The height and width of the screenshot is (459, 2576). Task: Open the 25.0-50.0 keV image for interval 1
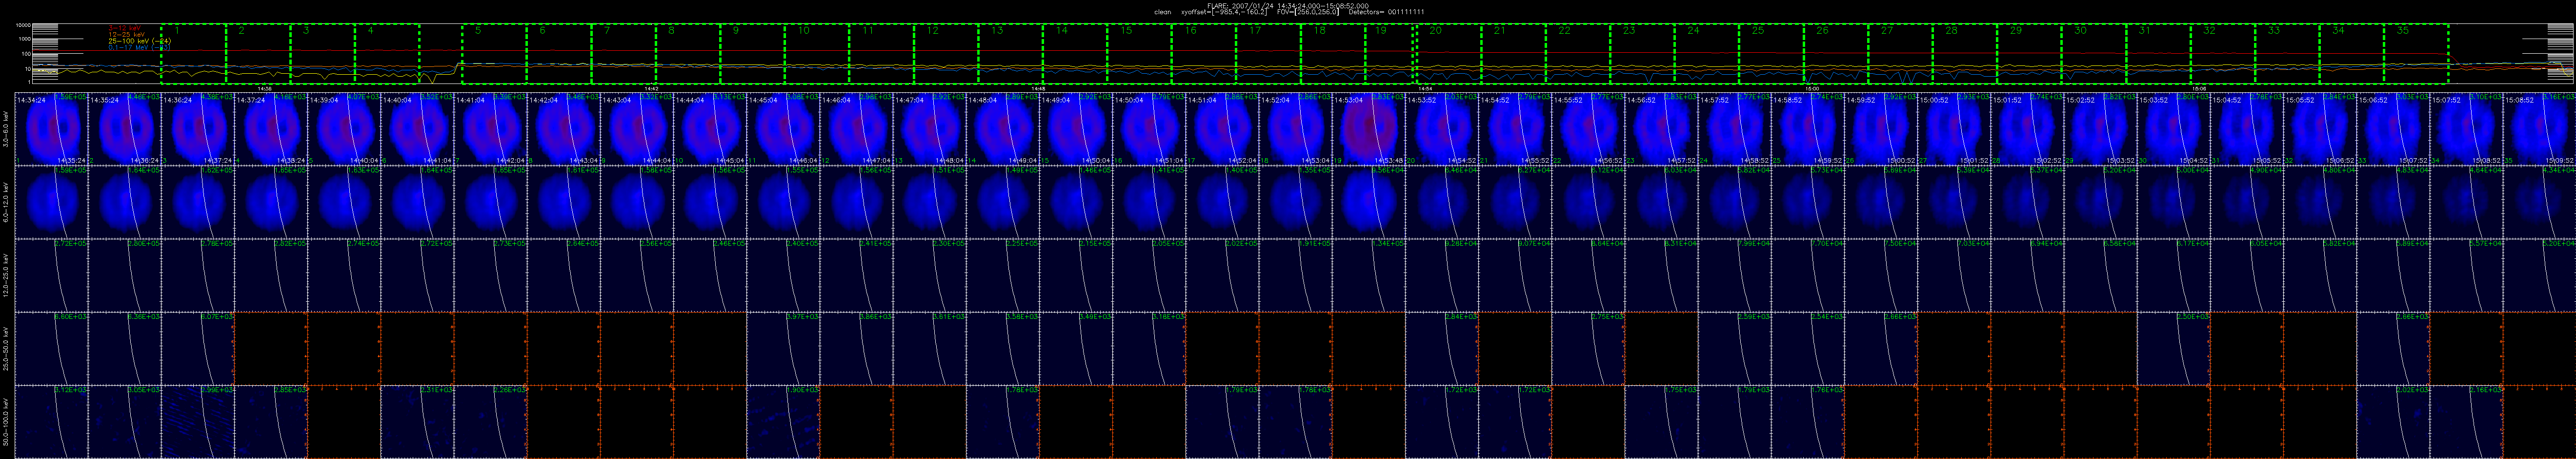click(51, 348)
